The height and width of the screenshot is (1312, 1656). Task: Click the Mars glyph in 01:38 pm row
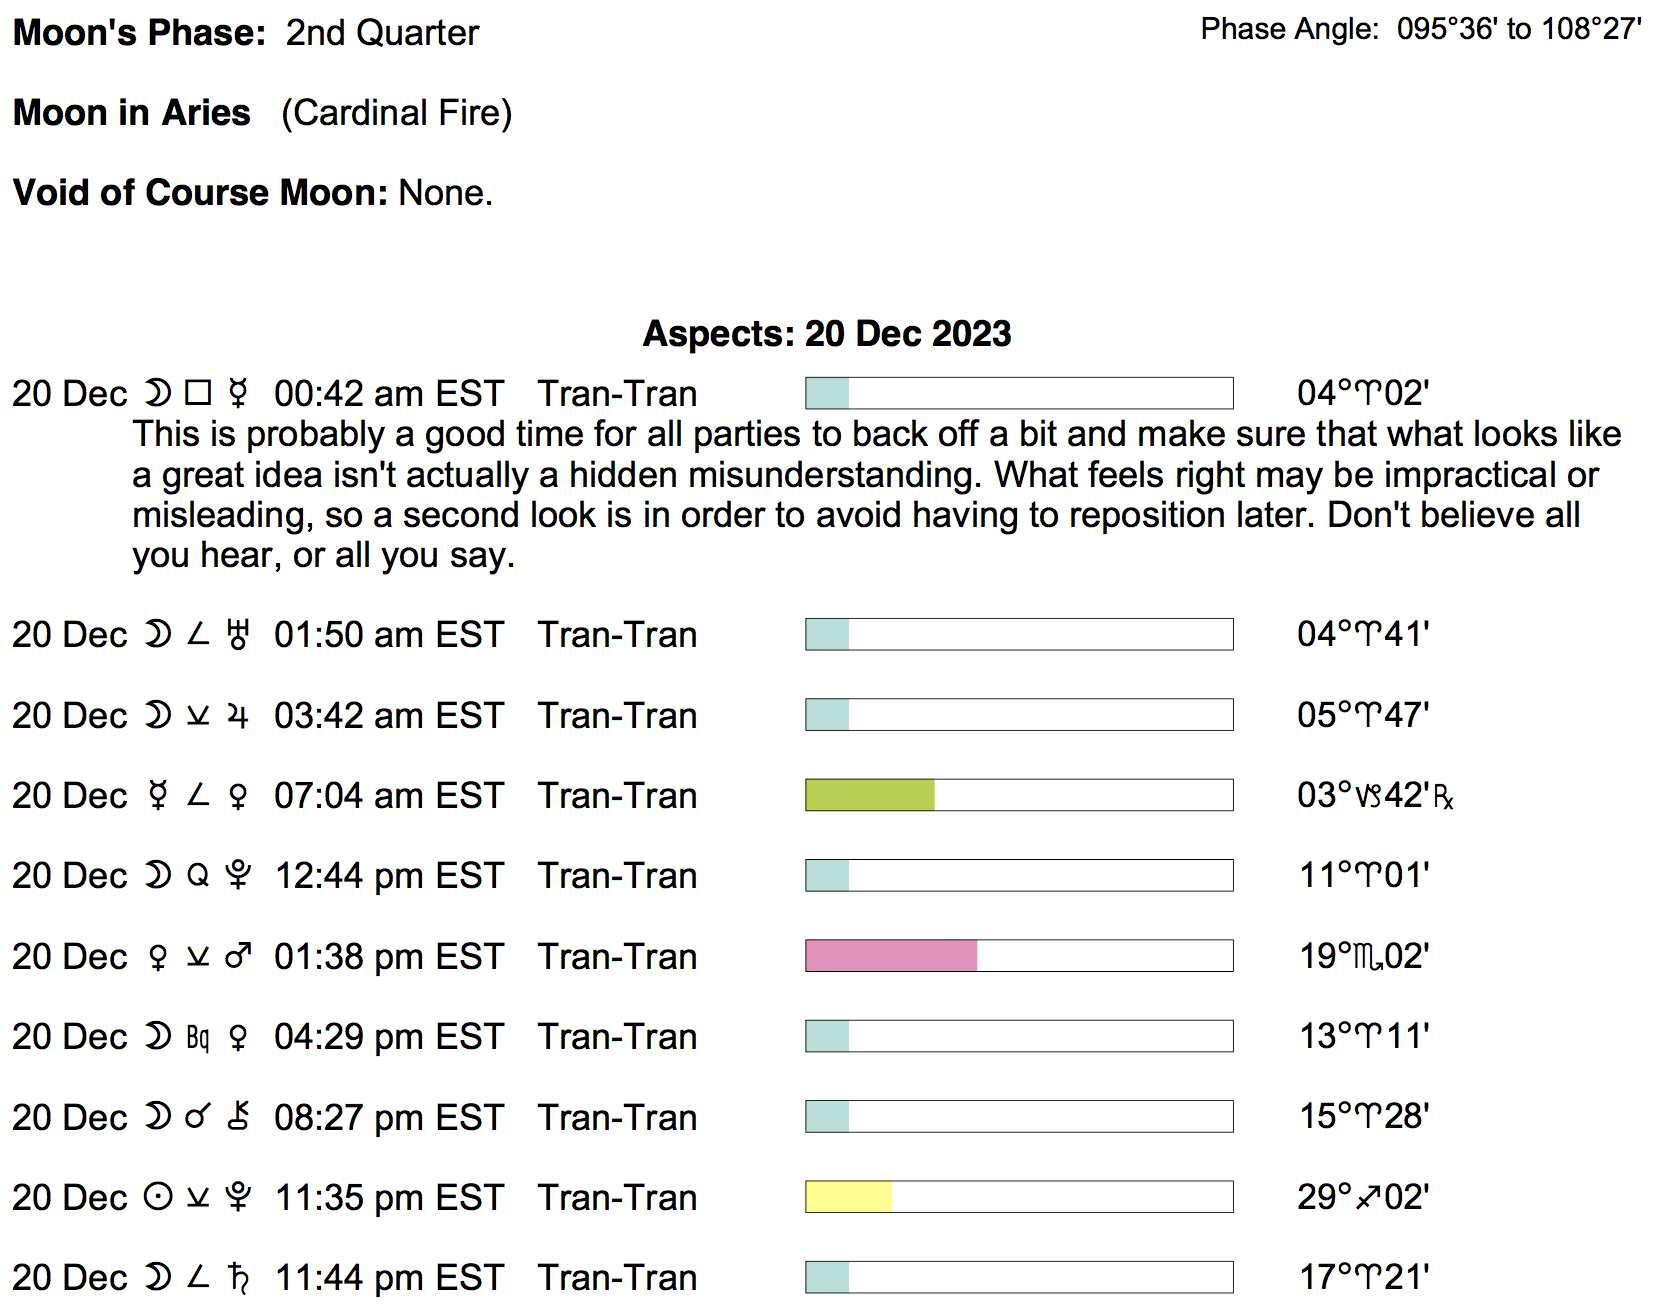click(238, 957)
